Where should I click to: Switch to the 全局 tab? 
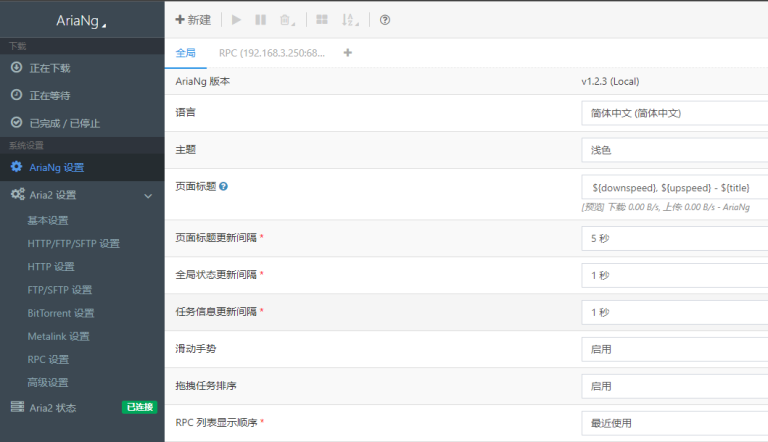[186, 53]
